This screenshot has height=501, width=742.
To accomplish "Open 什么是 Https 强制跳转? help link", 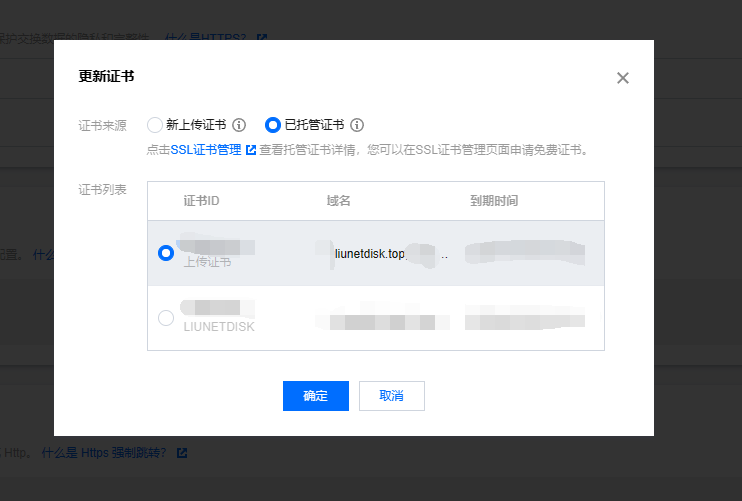I will 106,453.
